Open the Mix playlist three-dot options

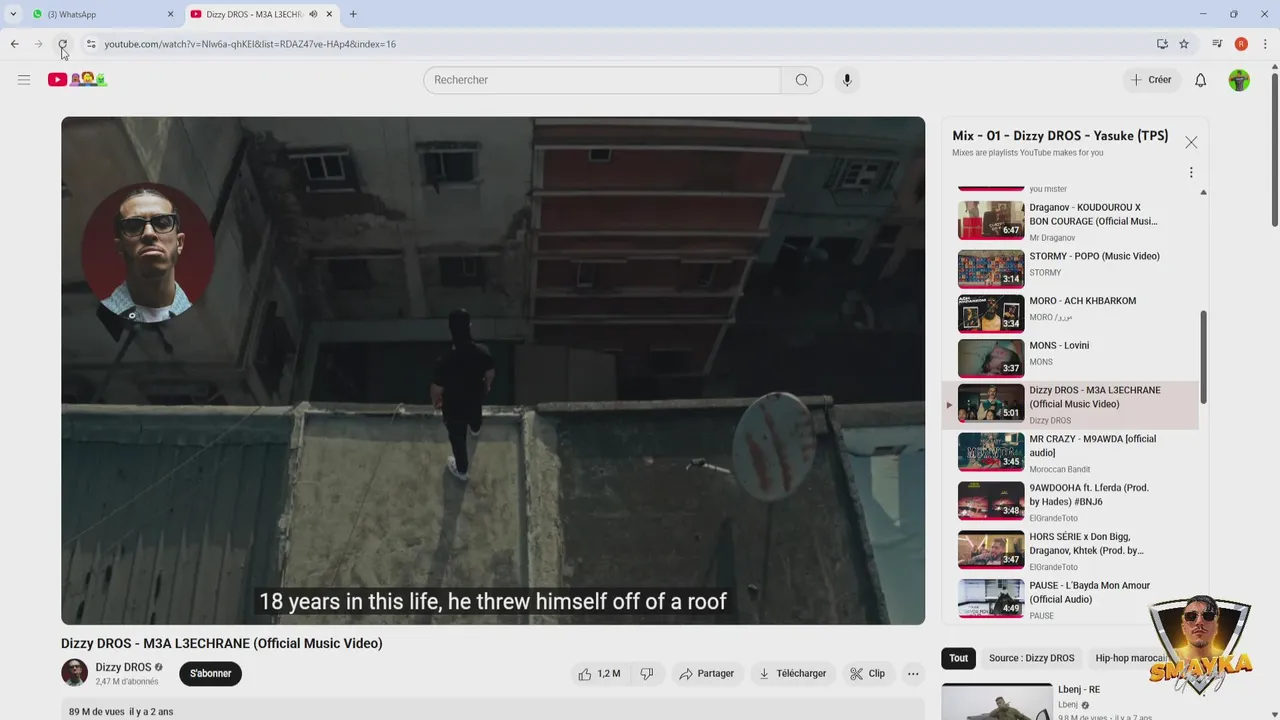(1191, 172)
